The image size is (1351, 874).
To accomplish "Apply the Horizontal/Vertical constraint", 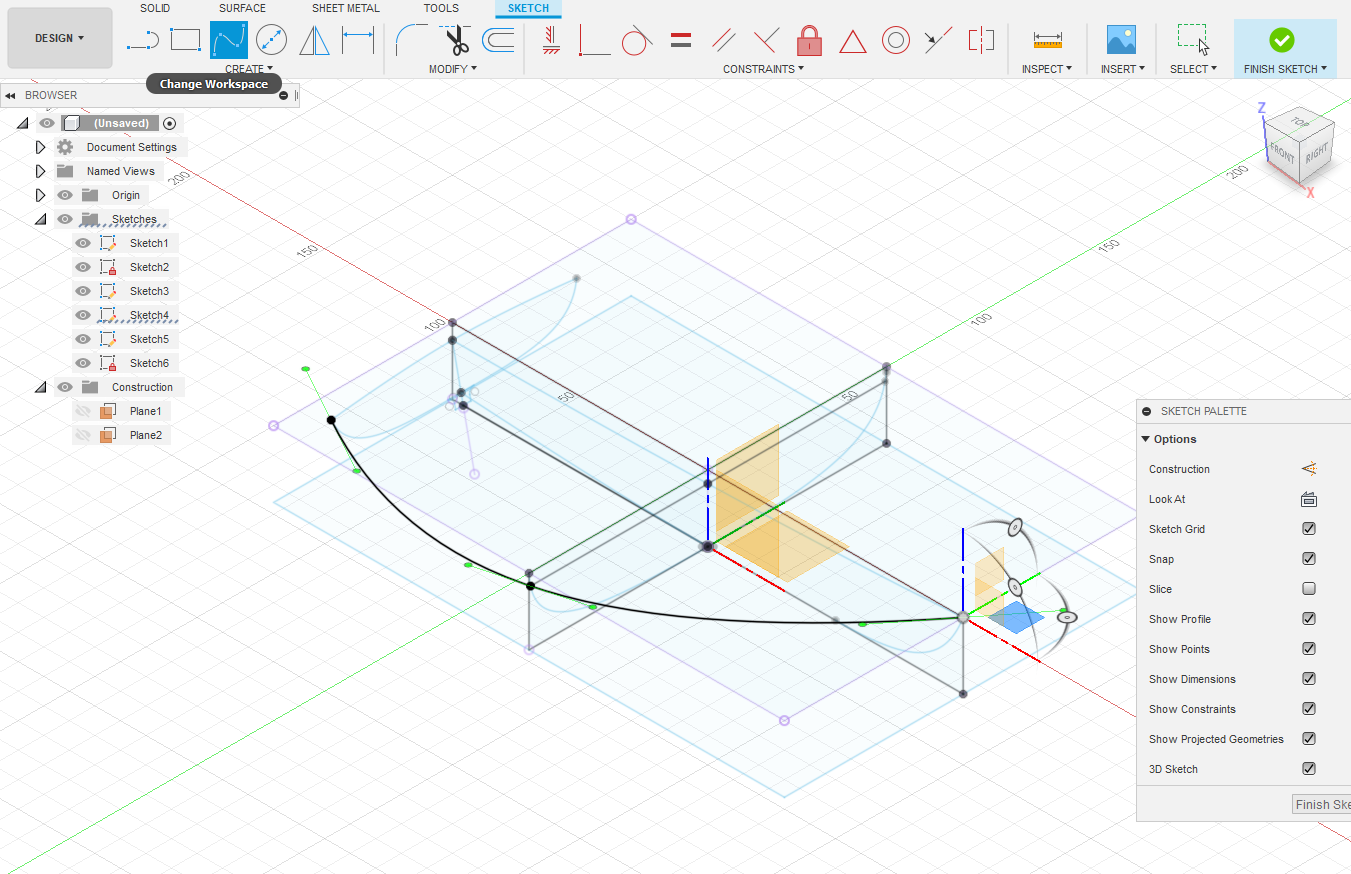I will click(551, 40).
